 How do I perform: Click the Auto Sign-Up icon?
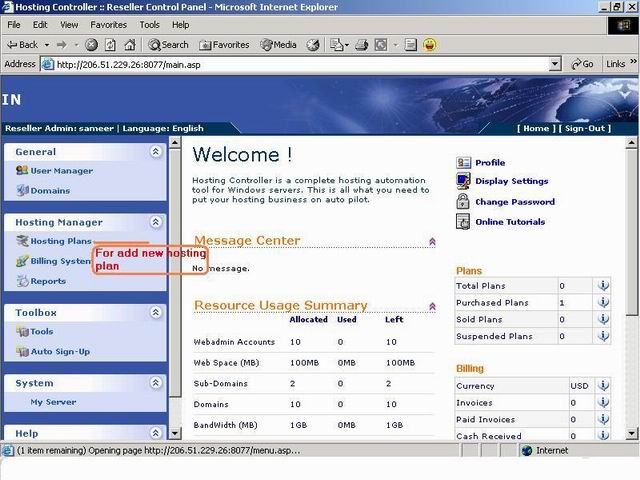point(22,351)
